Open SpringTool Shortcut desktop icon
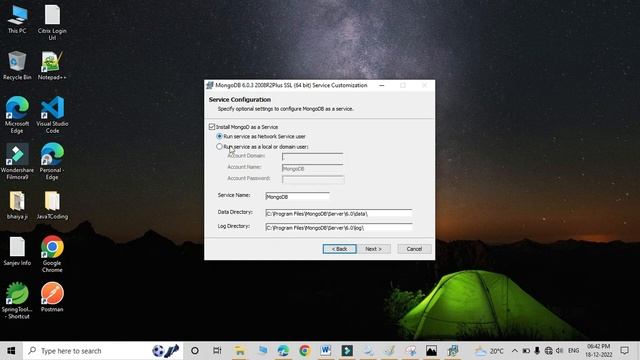640x360 pixels. coord(17,301)
